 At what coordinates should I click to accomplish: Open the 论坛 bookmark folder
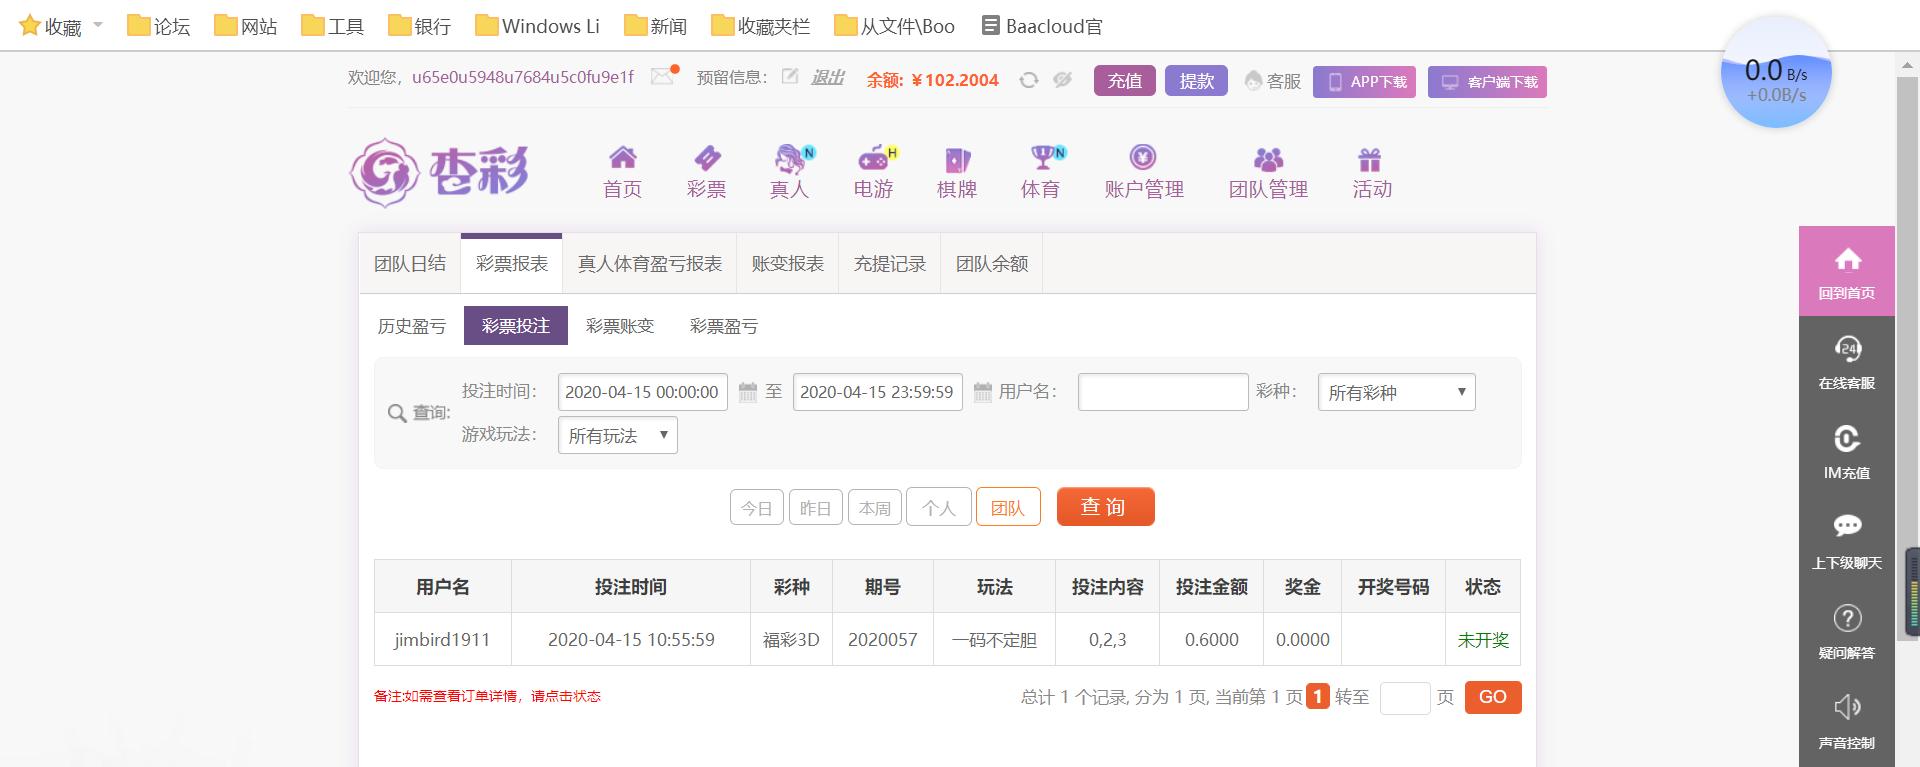(x=159, y=26)
